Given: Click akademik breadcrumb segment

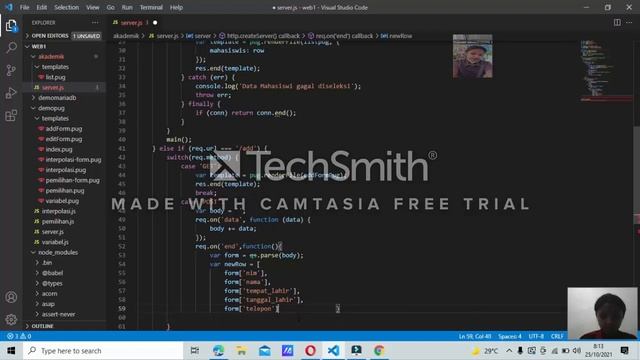Looking at the screenshot, I should click(x=126, y=36).
